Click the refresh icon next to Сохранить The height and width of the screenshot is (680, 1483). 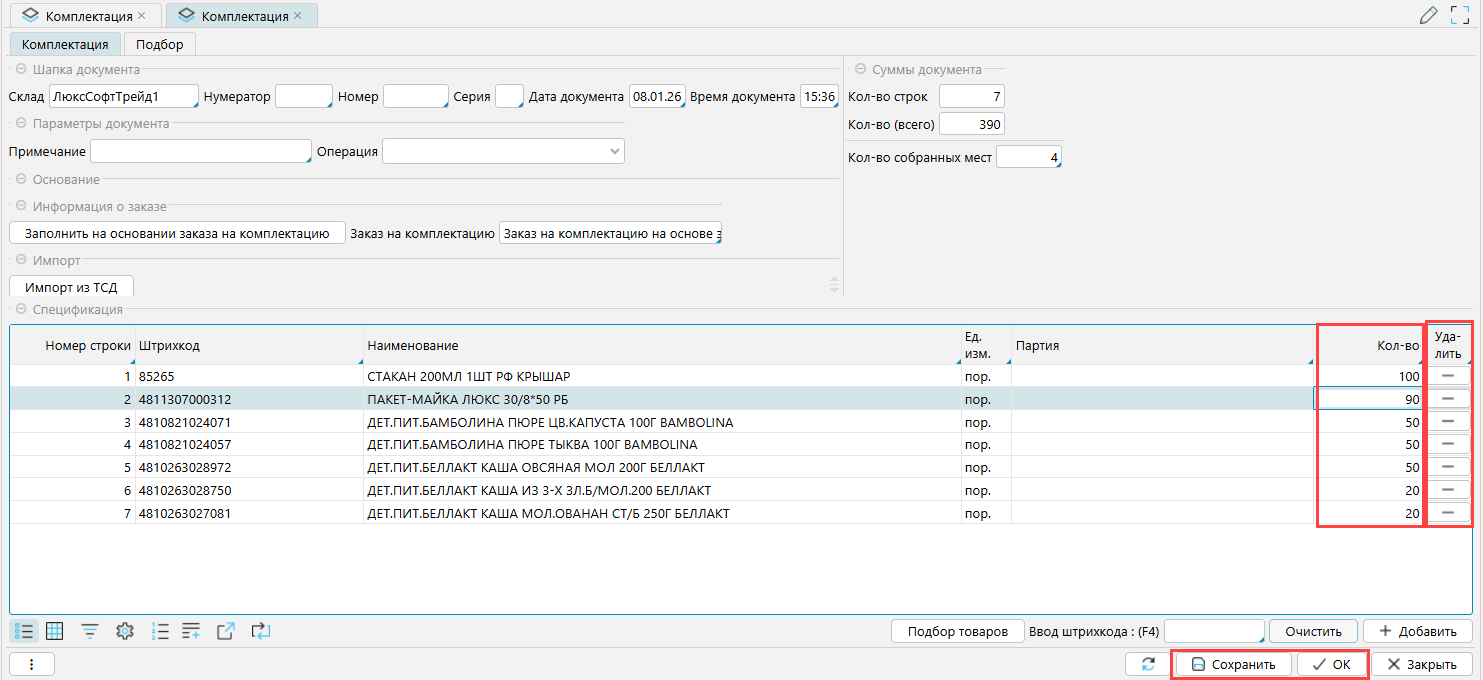1147,664
